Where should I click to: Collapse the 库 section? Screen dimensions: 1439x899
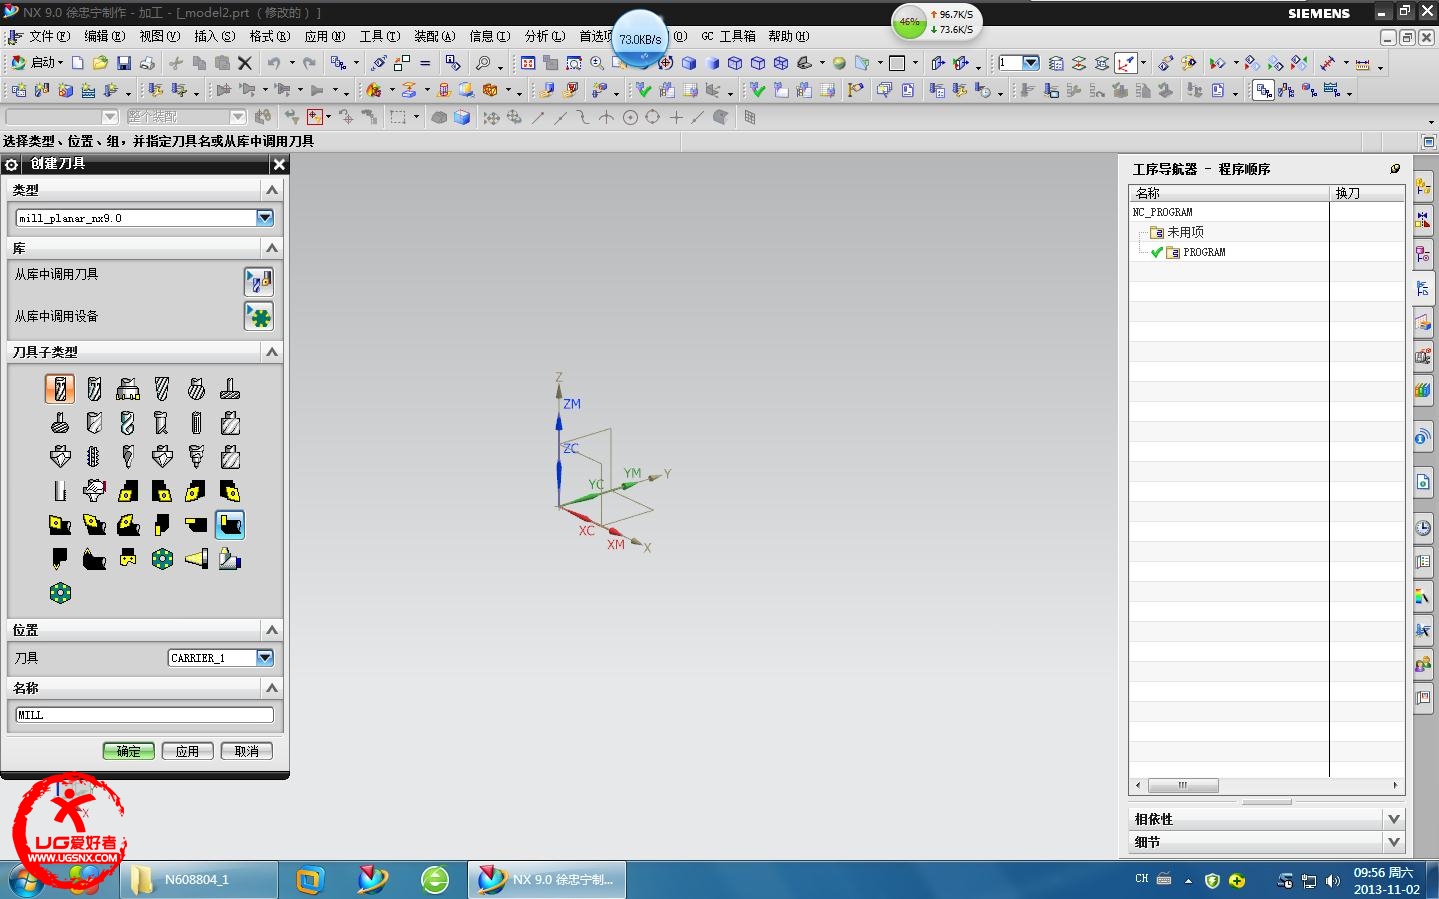click(271, 248)
